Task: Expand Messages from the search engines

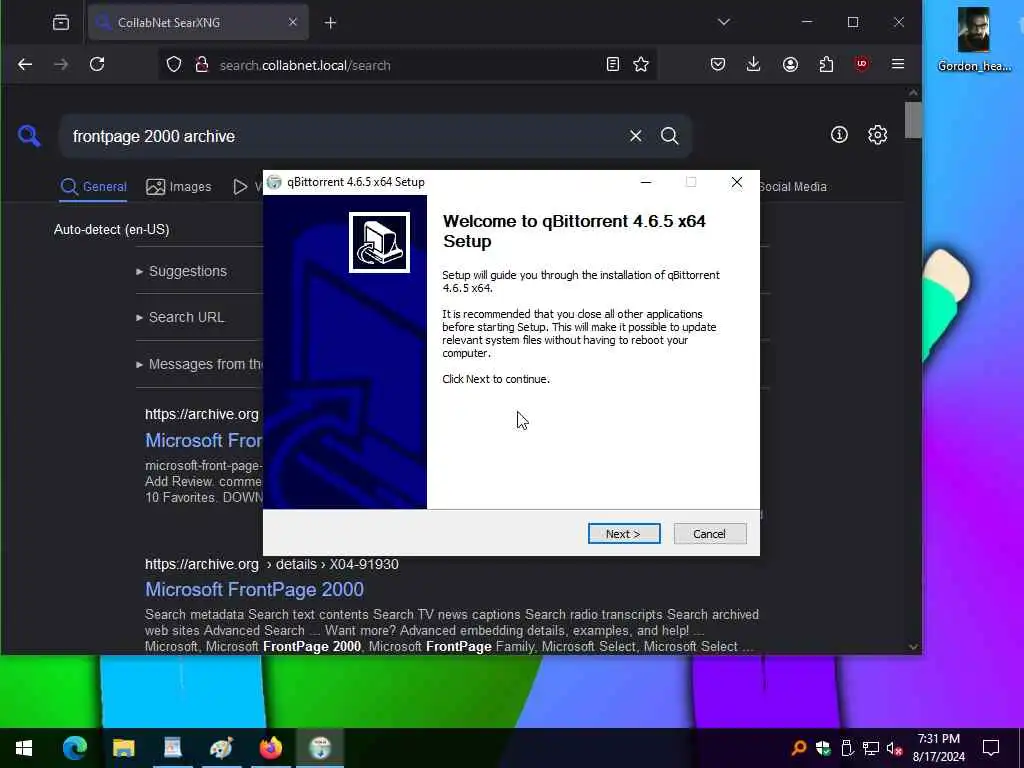Action: pos(199,364)
